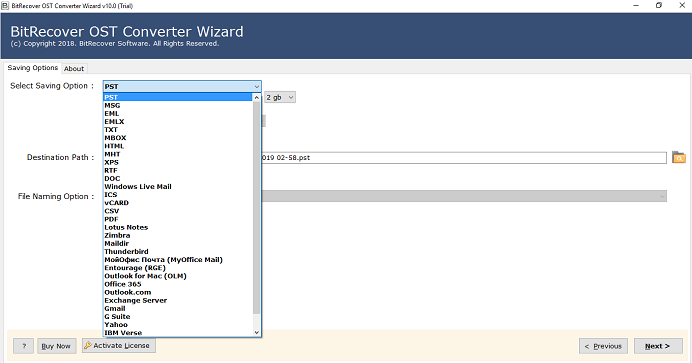Click the saving list scrollbar thumb
The width and height of the screenshot is (692, 363).
256,208
